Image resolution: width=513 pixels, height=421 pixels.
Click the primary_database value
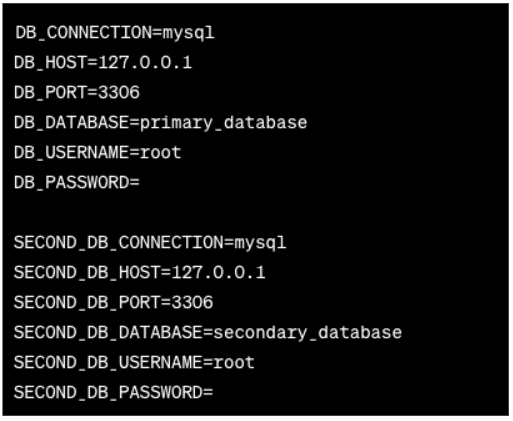pos(223,123)
